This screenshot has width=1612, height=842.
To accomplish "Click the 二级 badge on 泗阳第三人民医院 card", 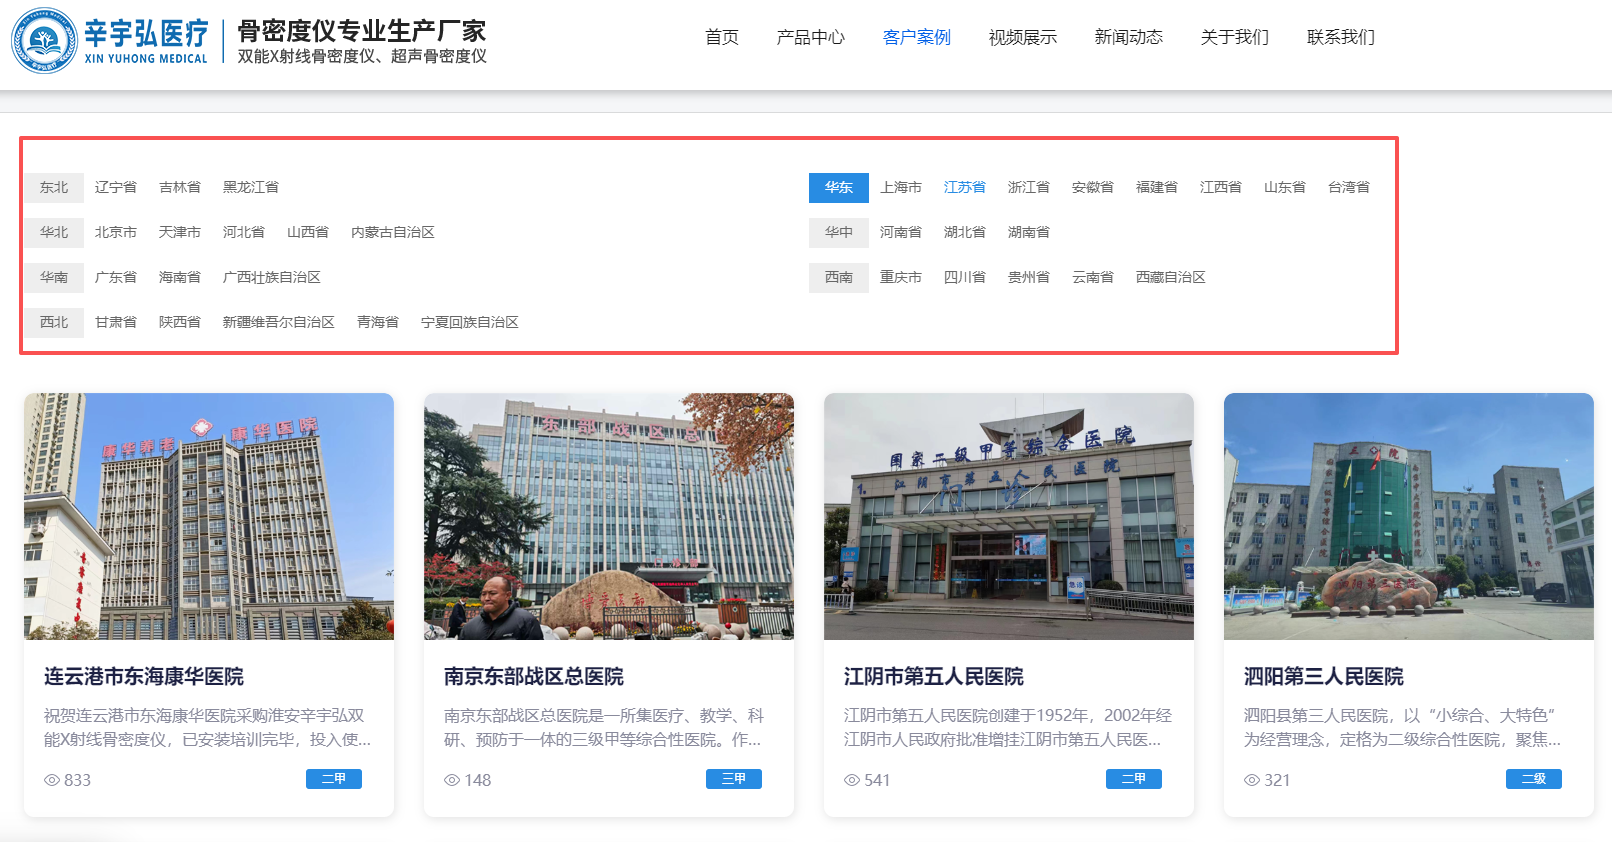I will coord(1533,779).
